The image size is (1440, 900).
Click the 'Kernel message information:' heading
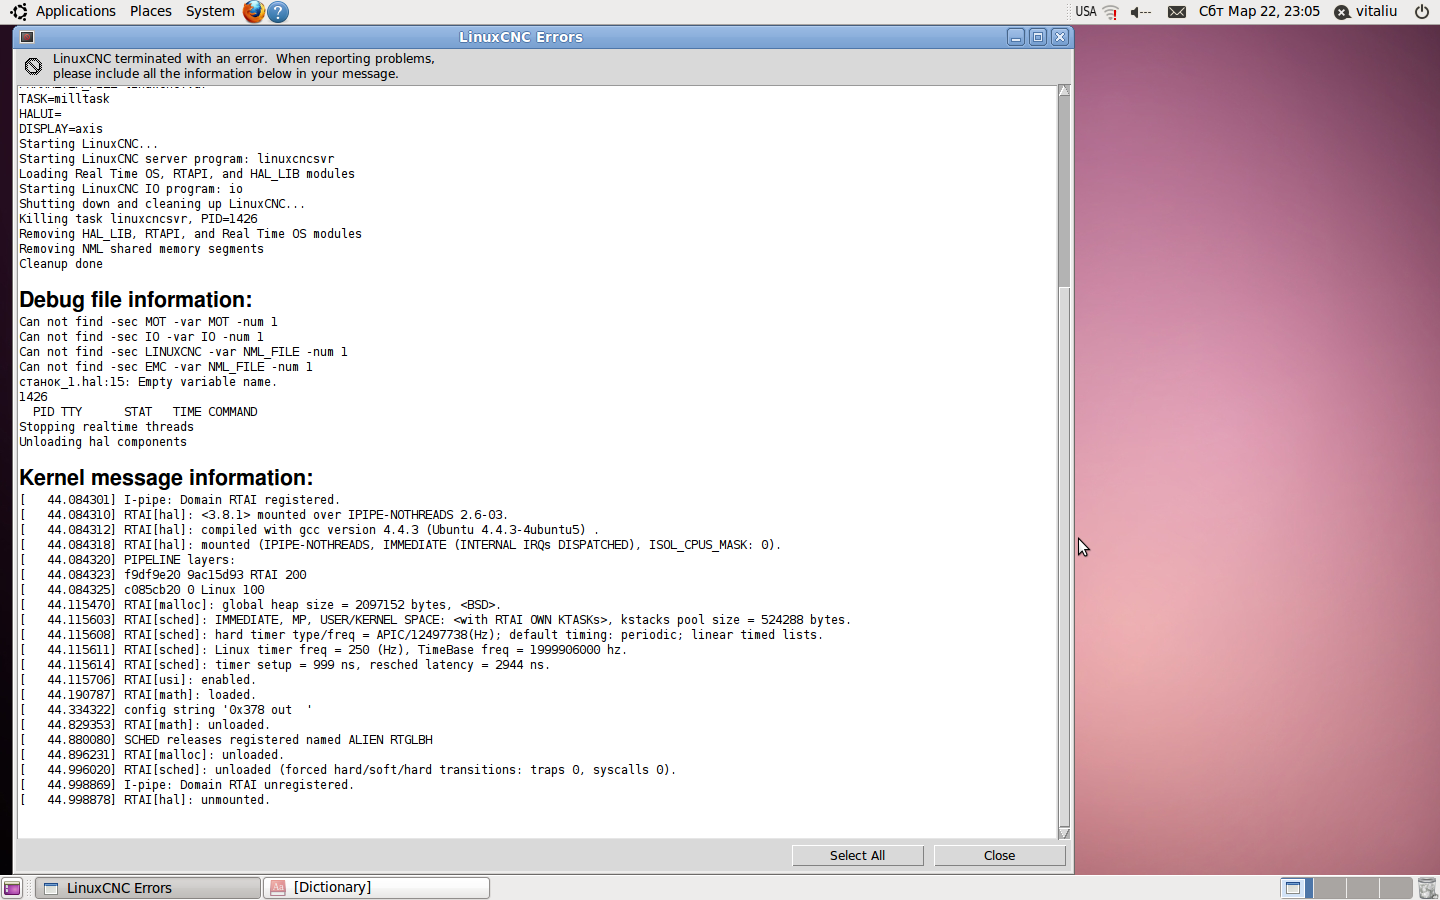(x=166, y=478)
